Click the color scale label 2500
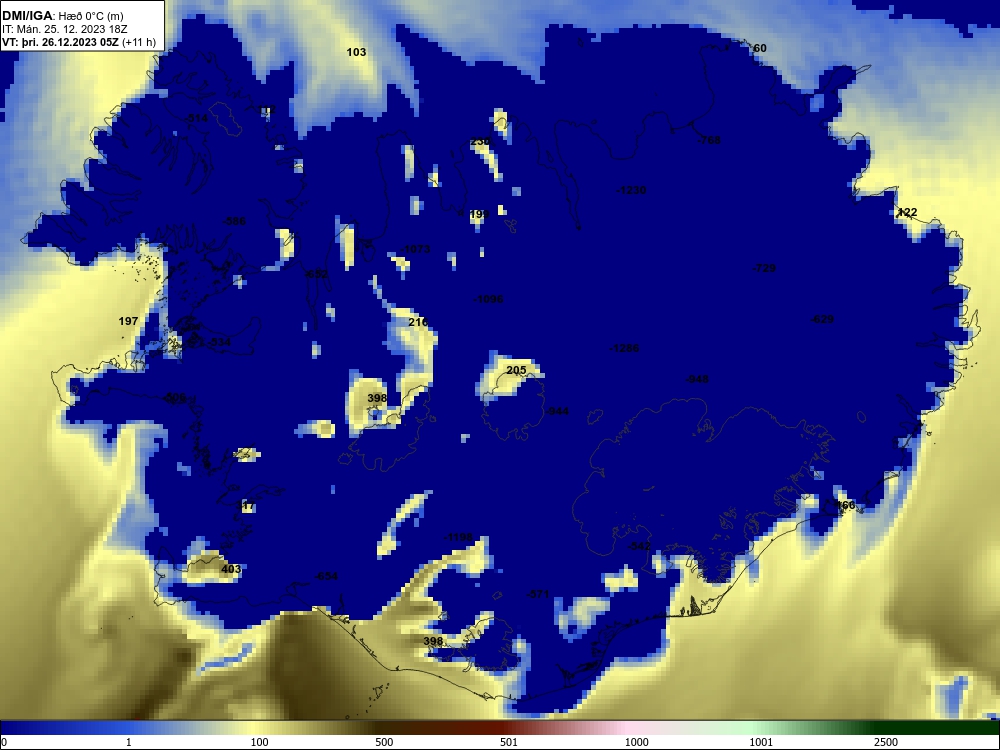This screenshot has height=750, width=1000. click(x=886, y=742)
